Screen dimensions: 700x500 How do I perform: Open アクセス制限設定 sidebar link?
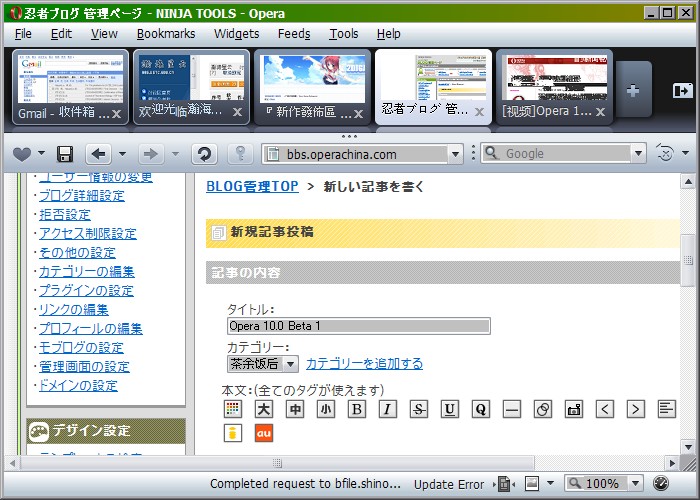pyautogui.click(x=88, y=233)
